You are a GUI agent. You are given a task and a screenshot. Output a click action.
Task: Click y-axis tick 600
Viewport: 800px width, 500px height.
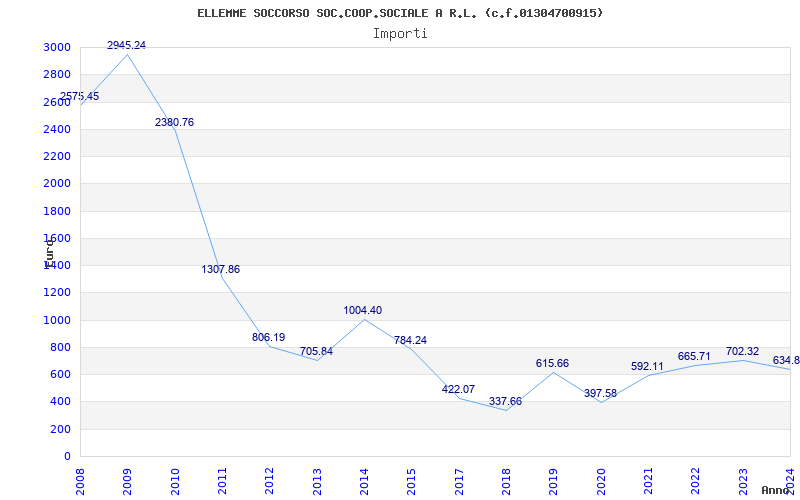click(62, 374)
